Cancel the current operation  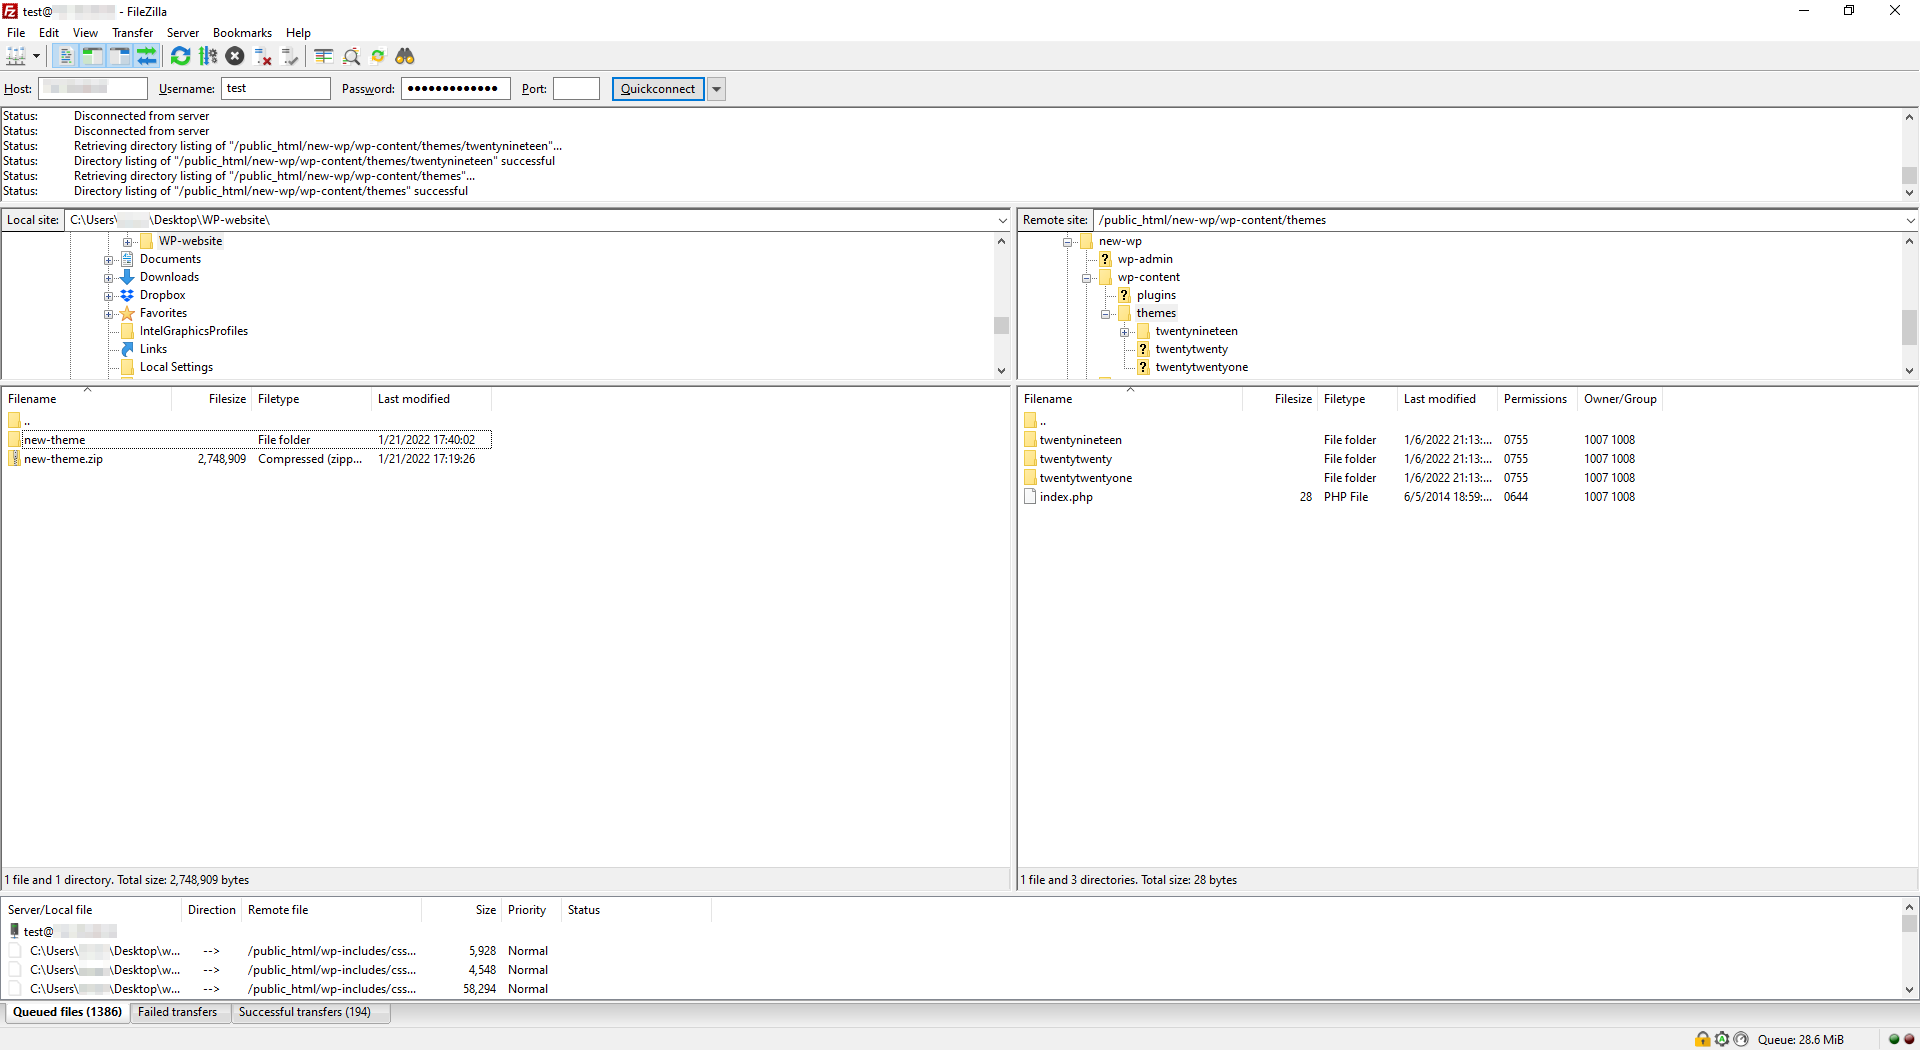235,57
